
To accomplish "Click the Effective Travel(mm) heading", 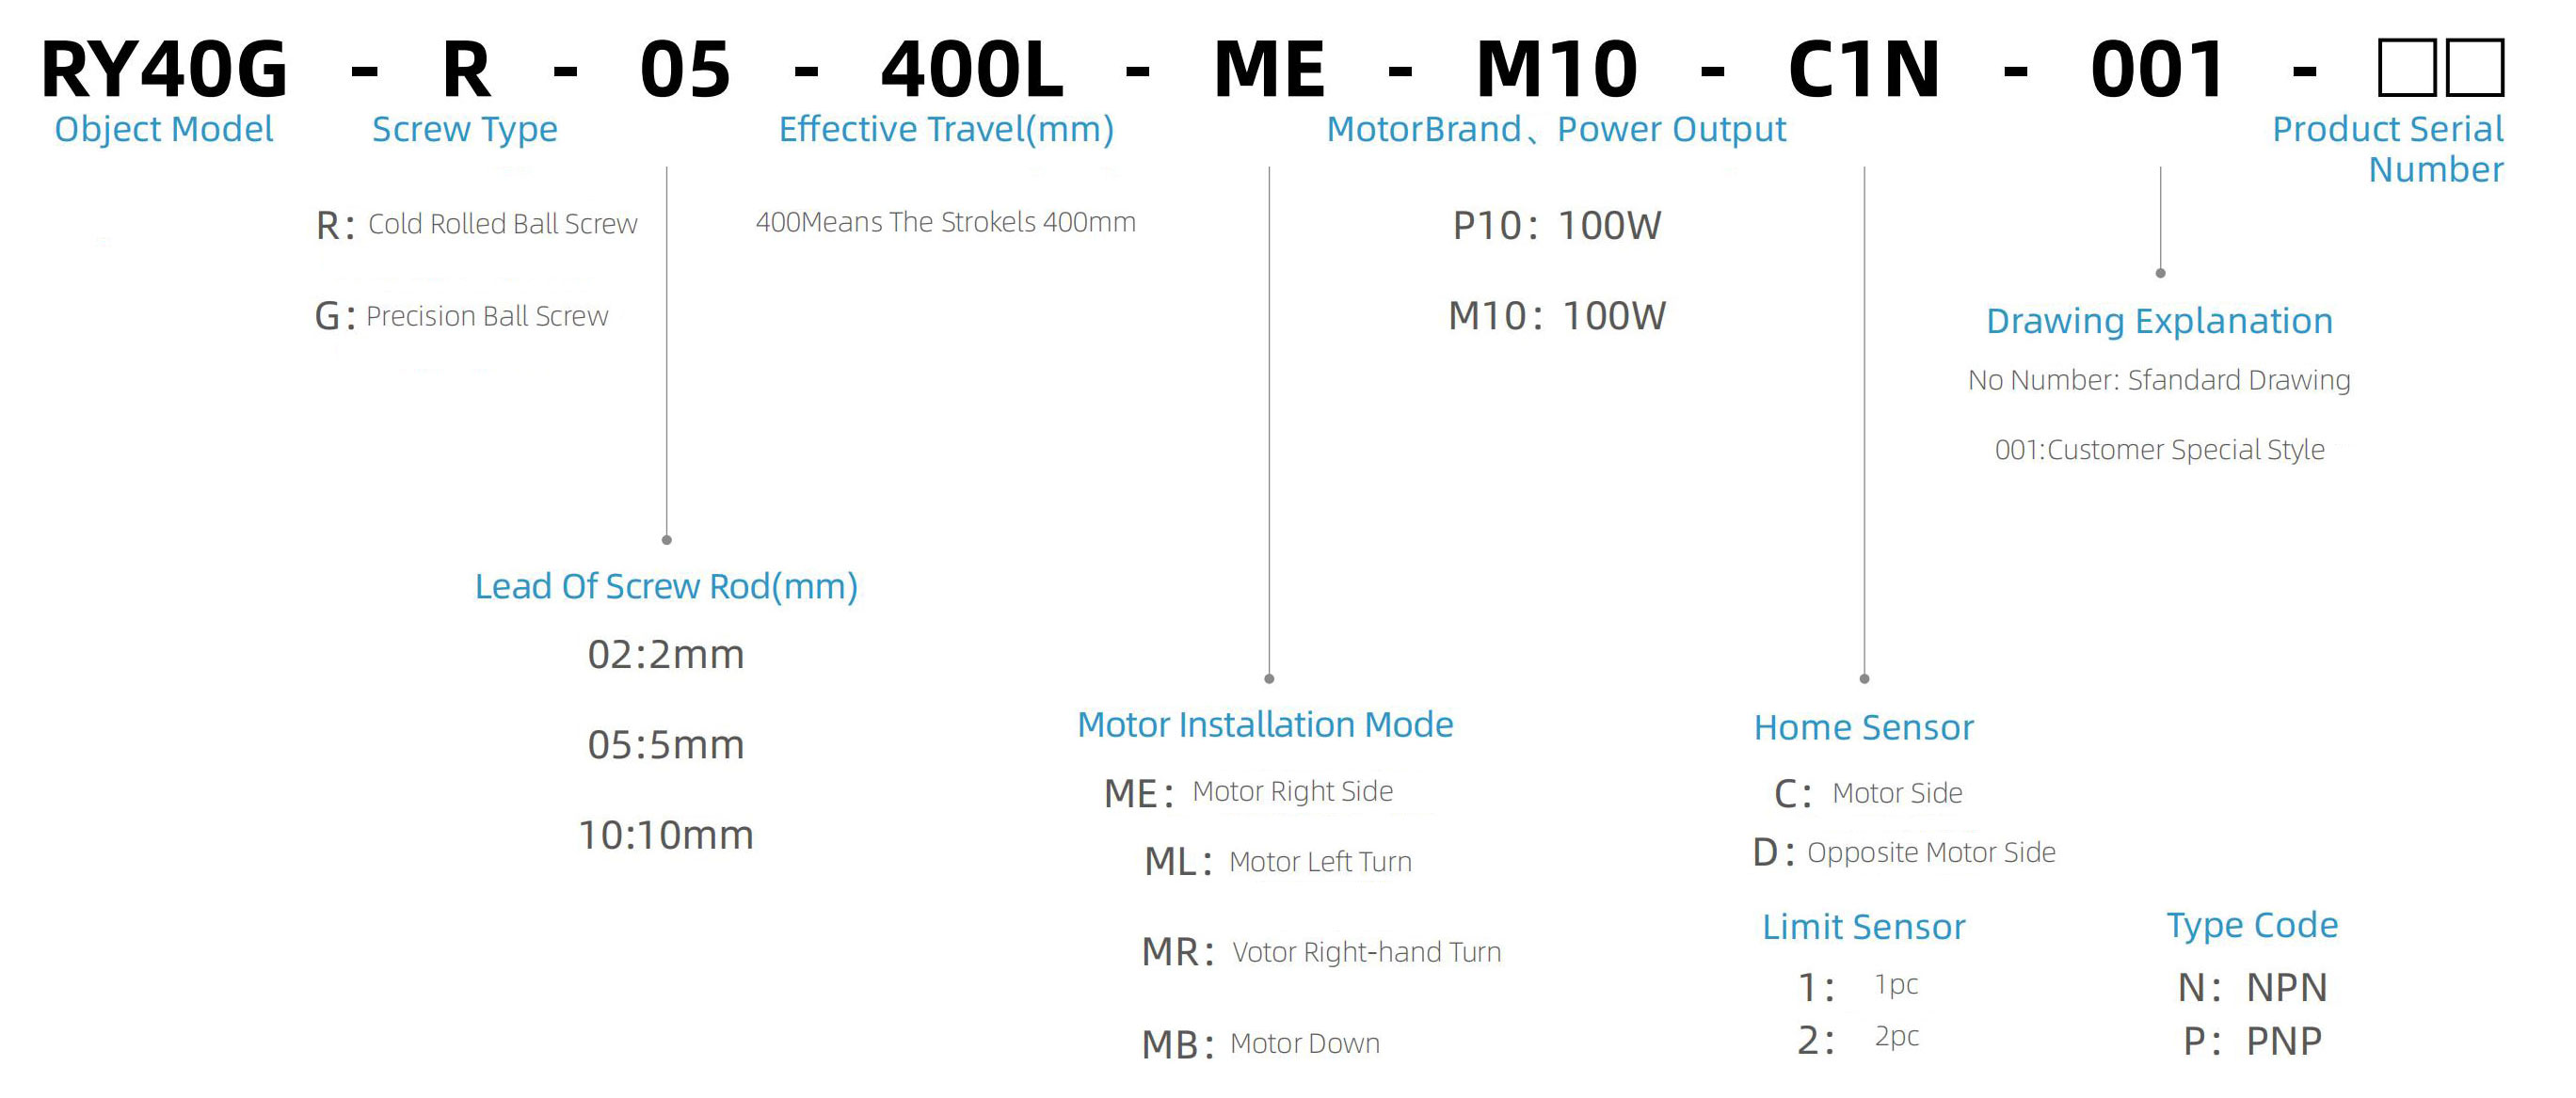I will coord(946,129).
